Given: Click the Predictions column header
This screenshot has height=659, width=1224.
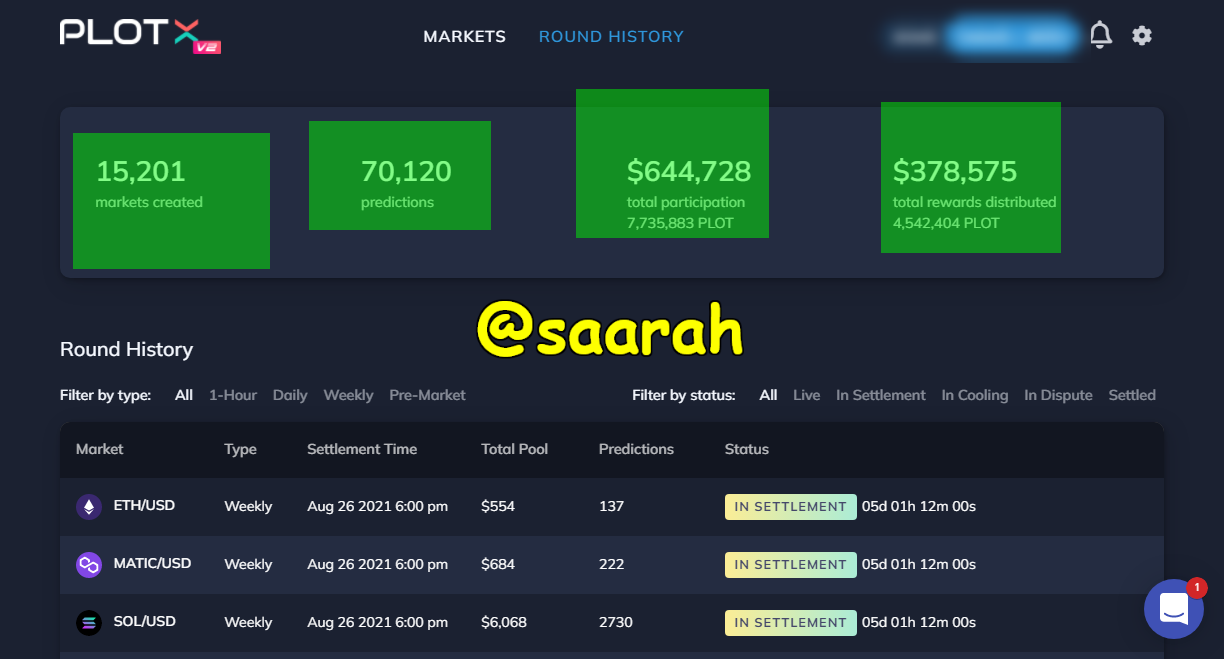Looking at the screenshot, I should click(636, 449).
